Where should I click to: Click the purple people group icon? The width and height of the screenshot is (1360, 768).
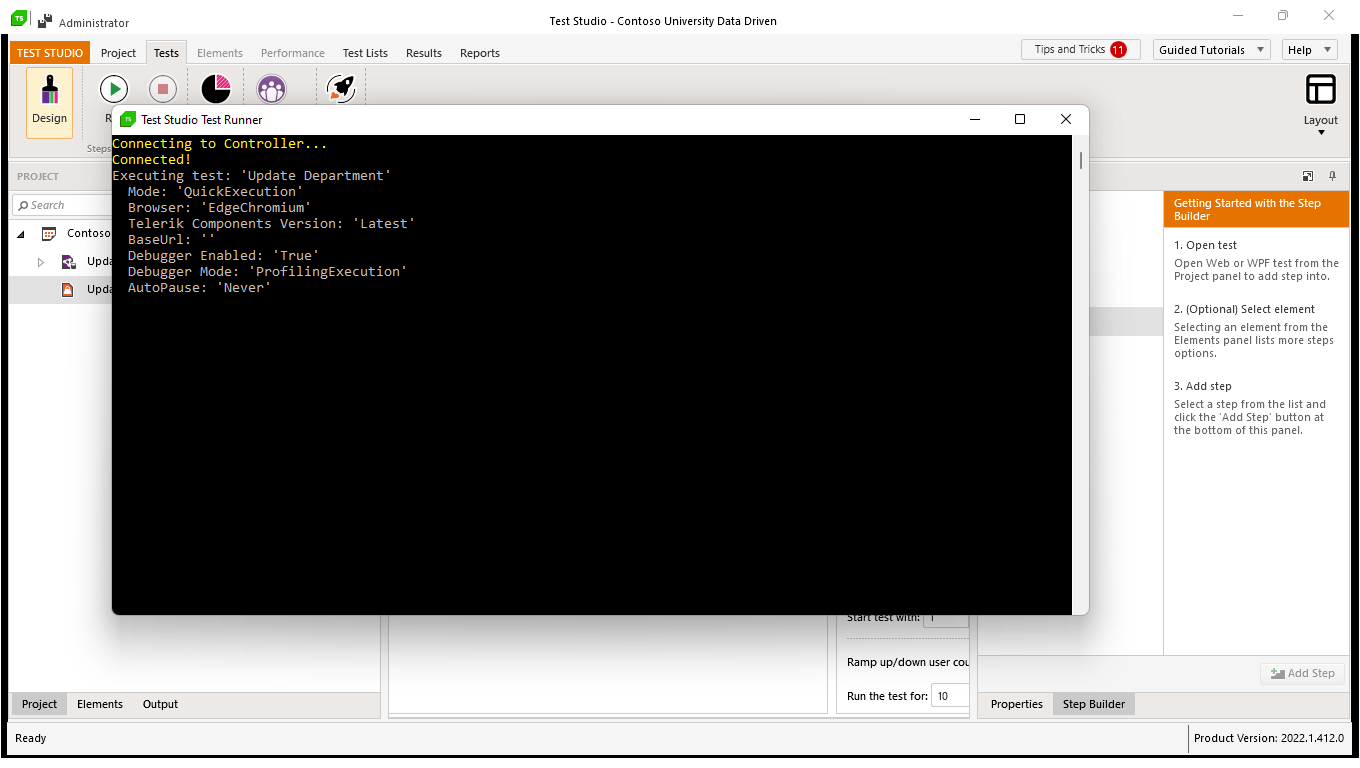point(271,89)
